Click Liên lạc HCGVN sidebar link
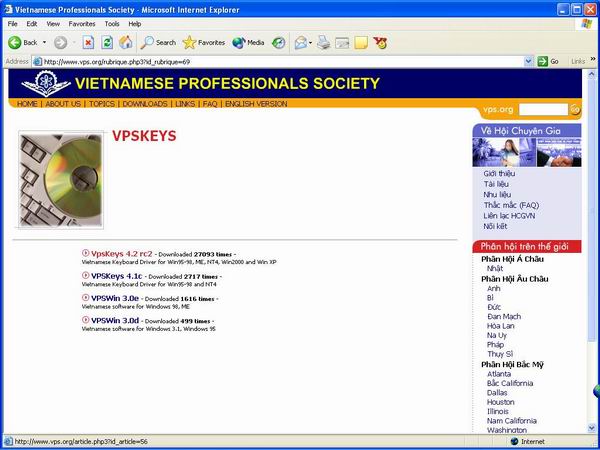The height and width of the screenshot is (450, 600). 509,216
